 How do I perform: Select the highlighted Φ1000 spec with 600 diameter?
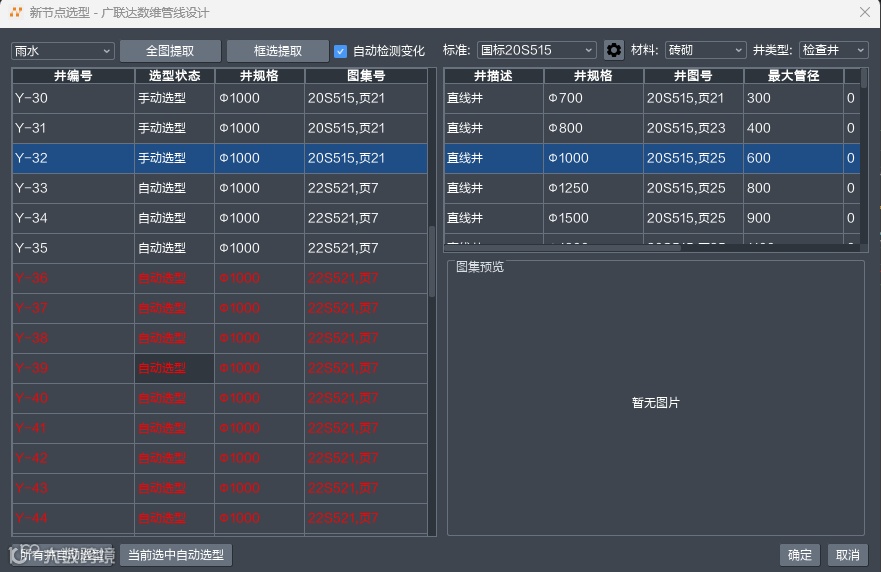coord(652,158)
